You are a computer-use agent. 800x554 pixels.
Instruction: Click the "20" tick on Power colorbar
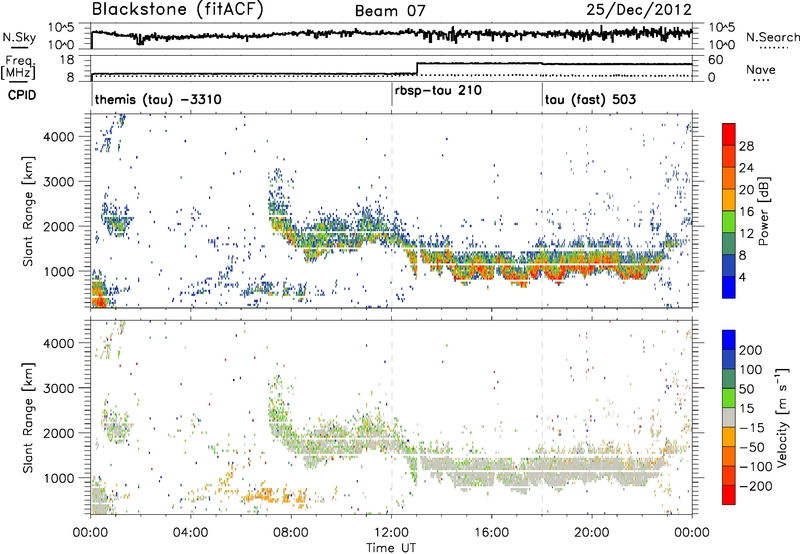[x=746, y=190]
